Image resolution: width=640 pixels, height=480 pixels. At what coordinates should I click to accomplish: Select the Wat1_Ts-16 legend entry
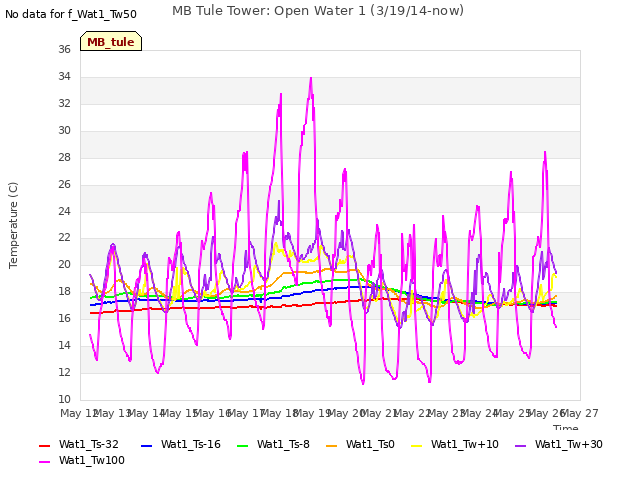(x=181, y=444)
